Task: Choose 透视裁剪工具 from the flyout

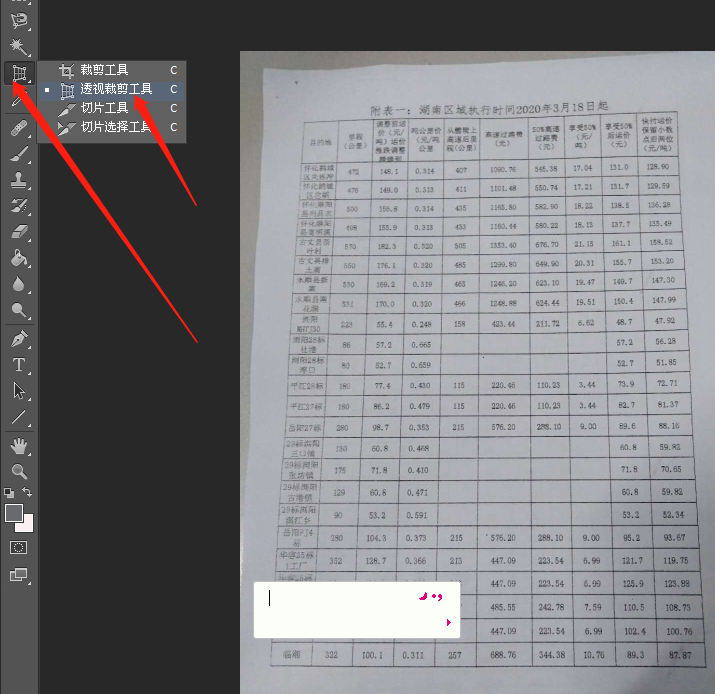Action: click(111, 89)
